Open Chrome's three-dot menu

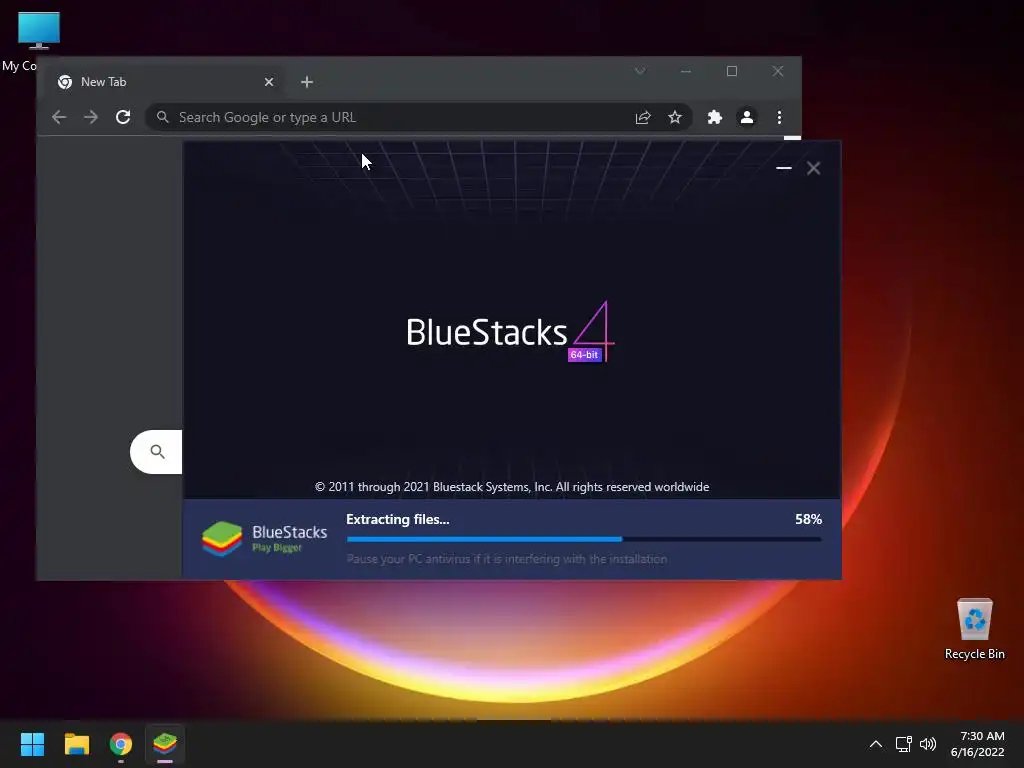click(779, 117)
